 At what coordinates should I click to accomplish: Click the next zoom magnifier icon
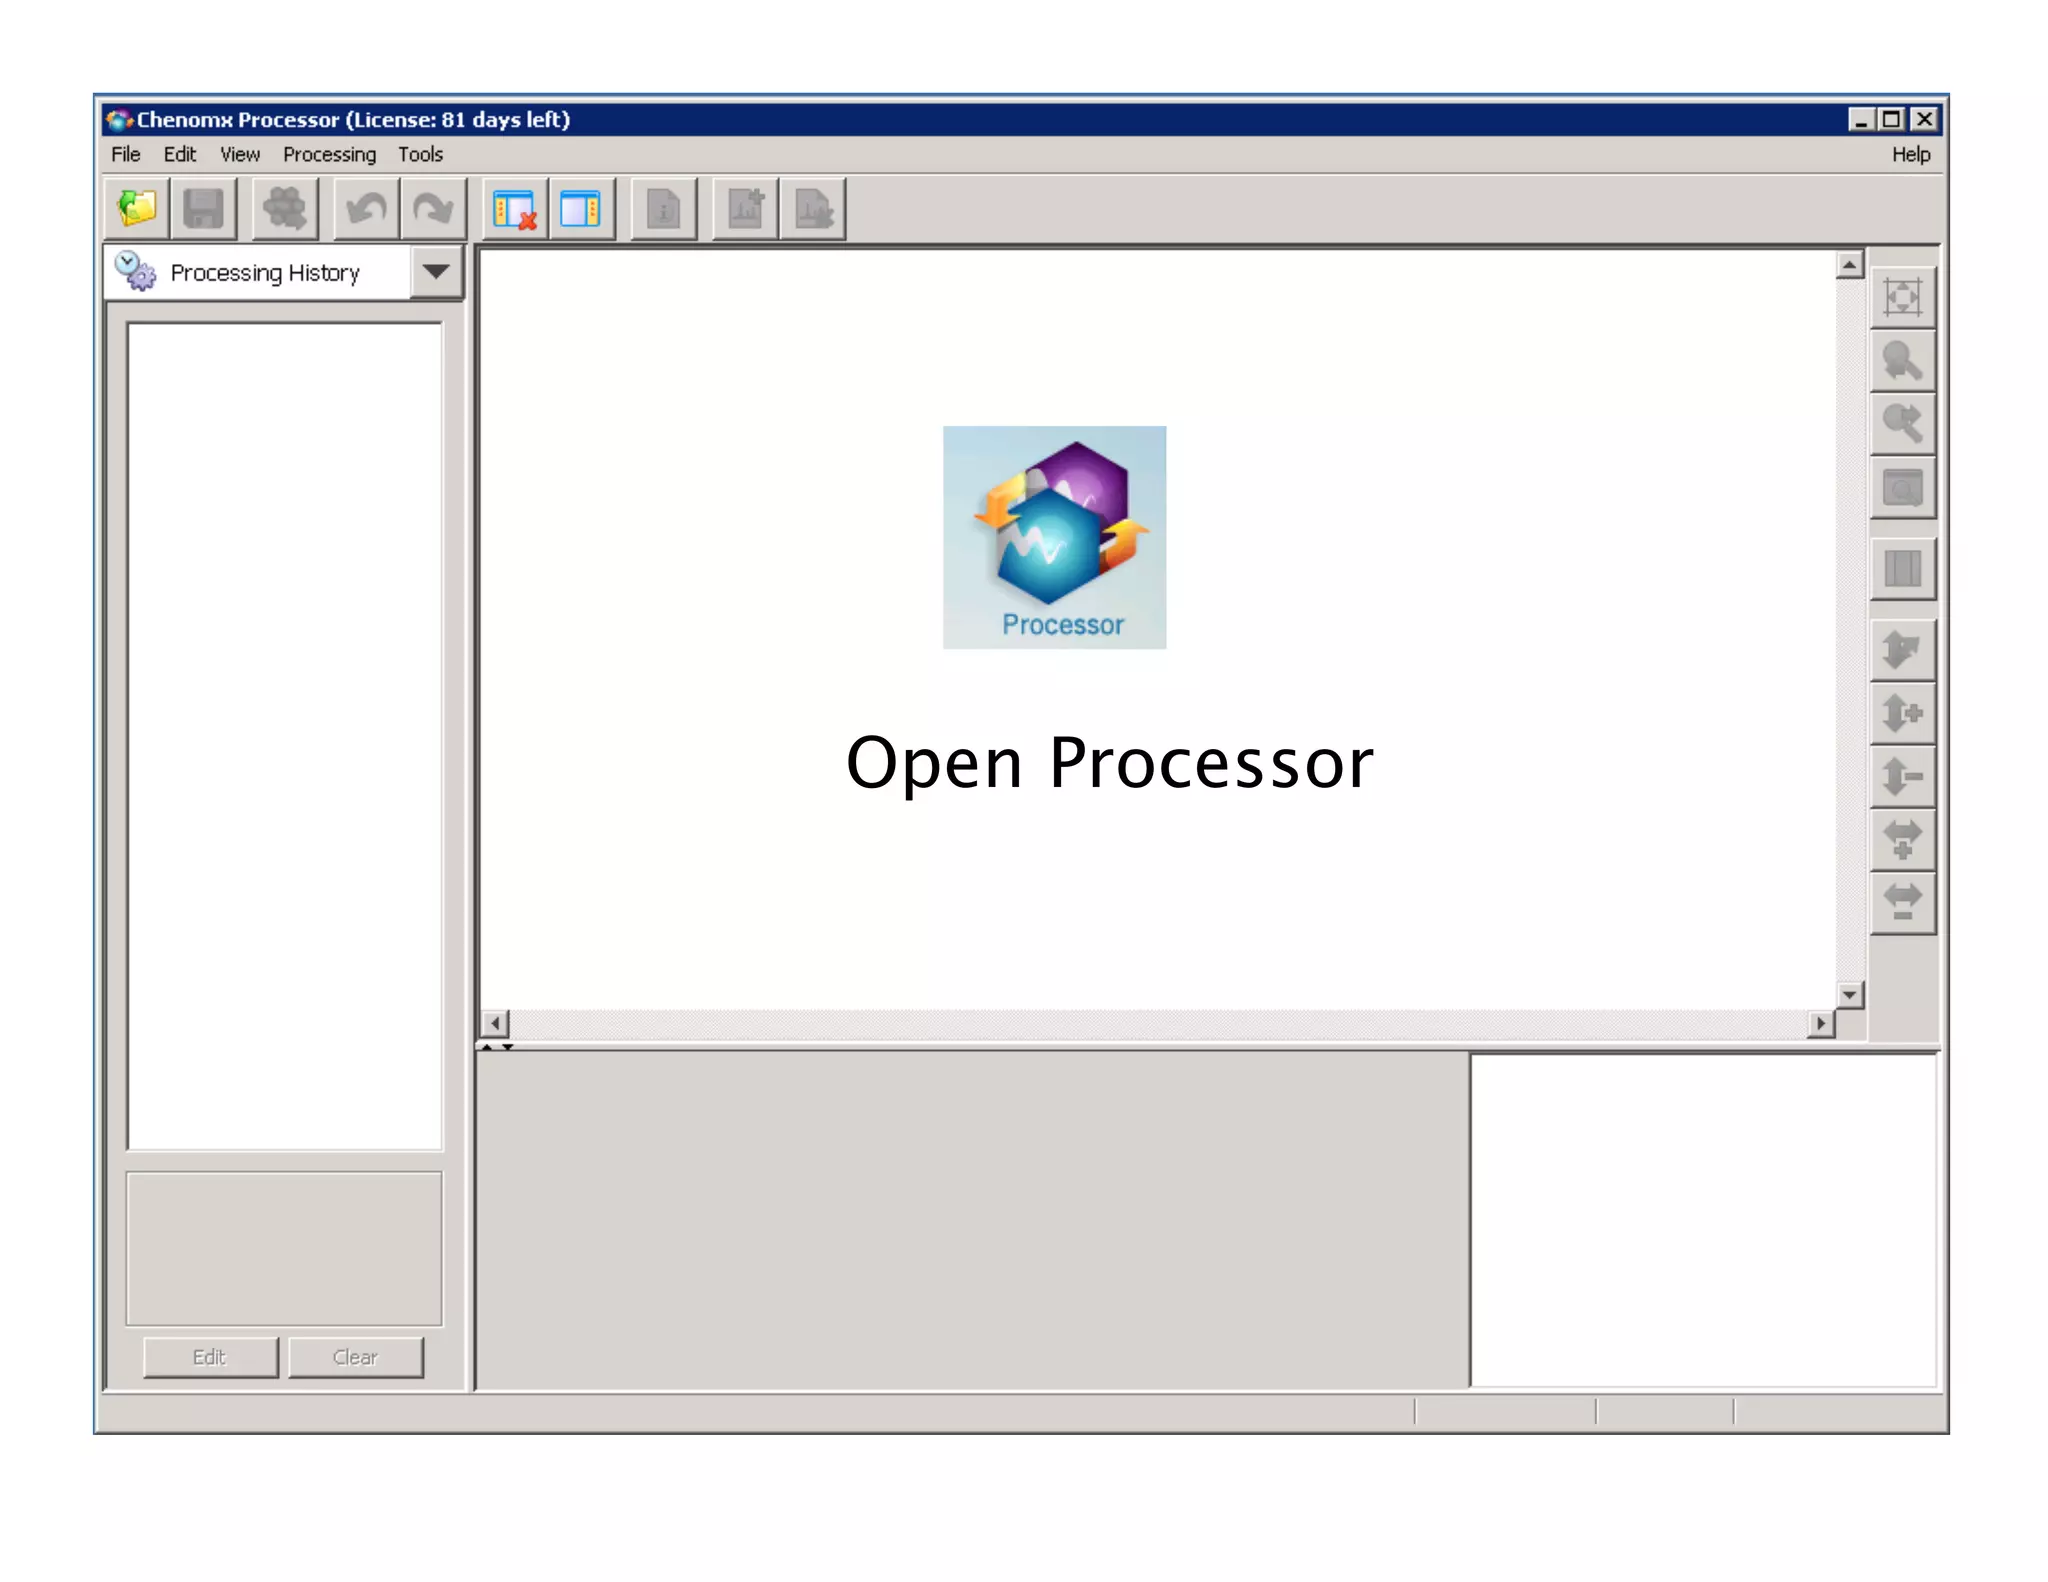1902,423
